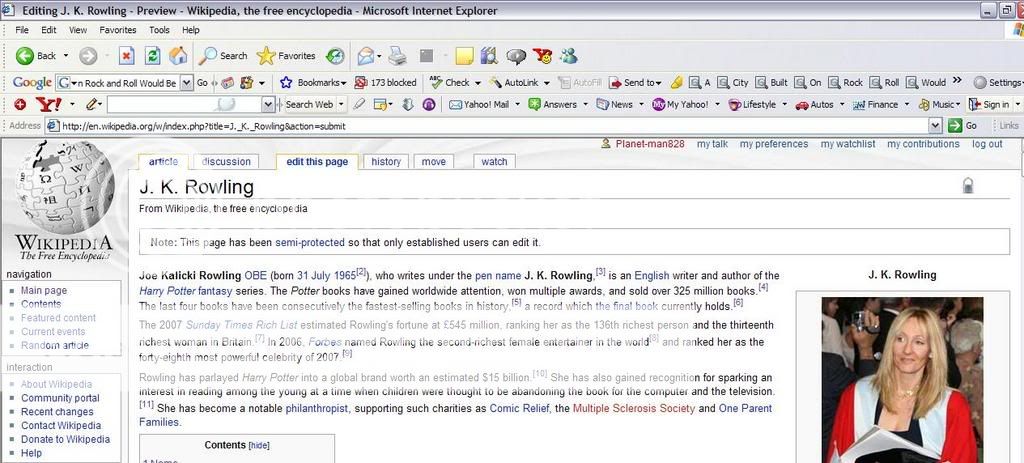The image size is (1024, 463).
Task: Click the J. K. Rowling photo
Action: (x=902, y=380)
